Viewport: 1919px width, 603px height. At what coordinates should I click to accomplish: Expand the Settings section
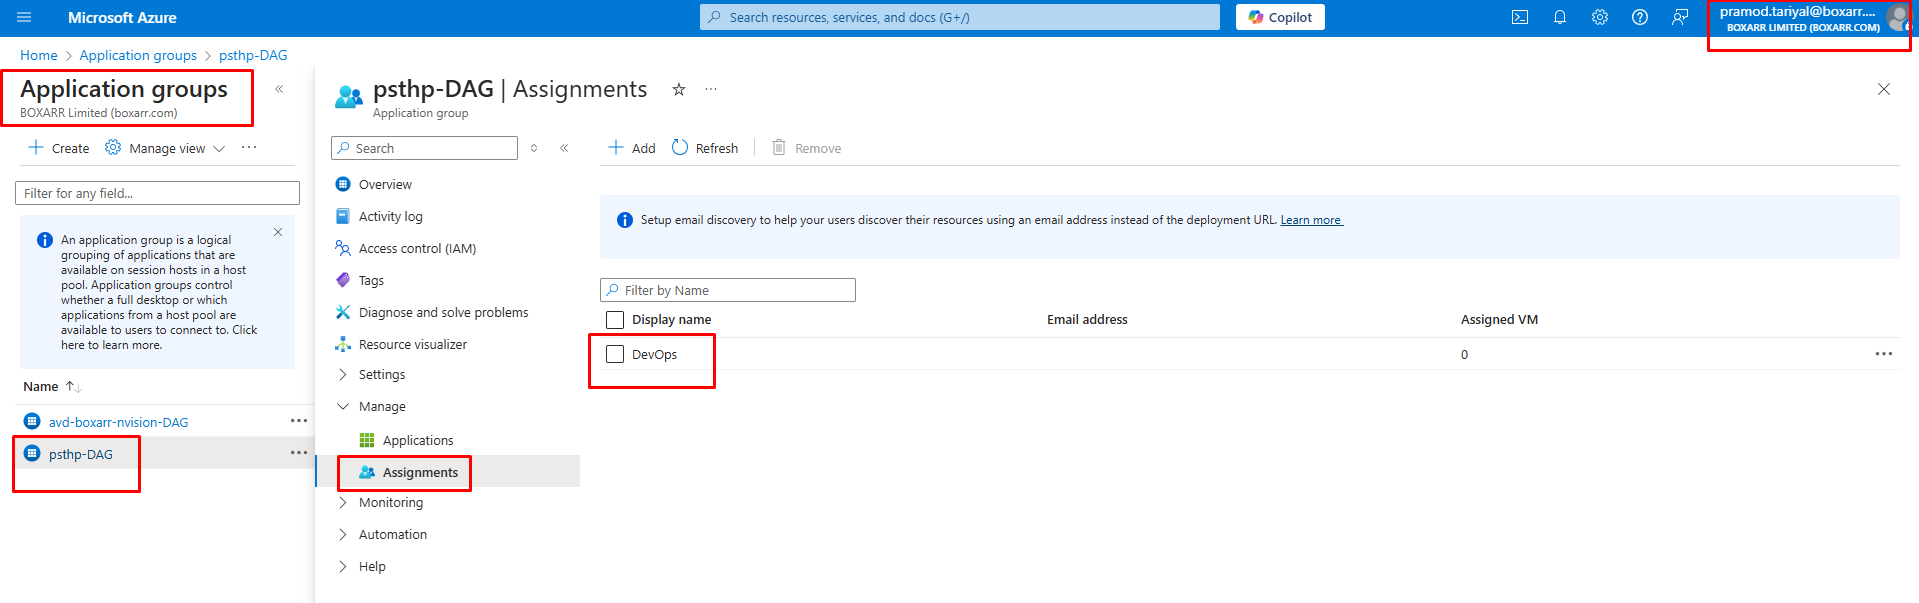(x=382, y=374)
